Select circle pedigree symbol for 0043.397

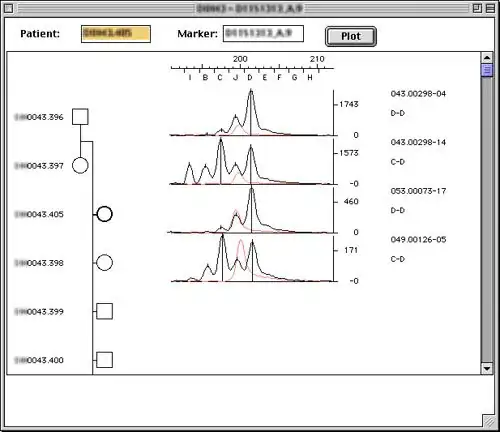[80, 165]
